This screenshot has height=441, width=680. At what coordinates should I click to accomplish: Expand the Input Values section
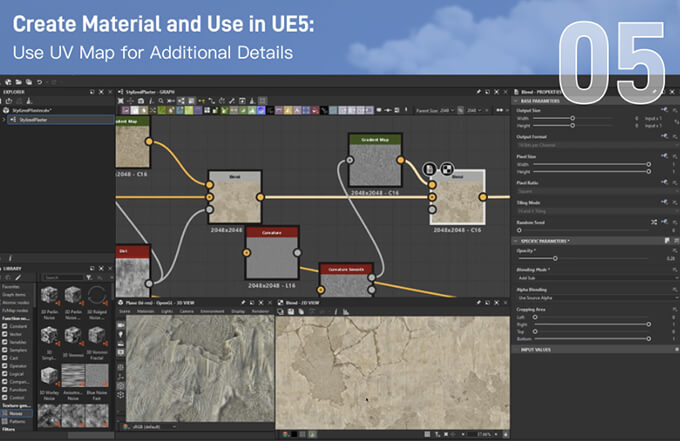[x=516, y=350]
